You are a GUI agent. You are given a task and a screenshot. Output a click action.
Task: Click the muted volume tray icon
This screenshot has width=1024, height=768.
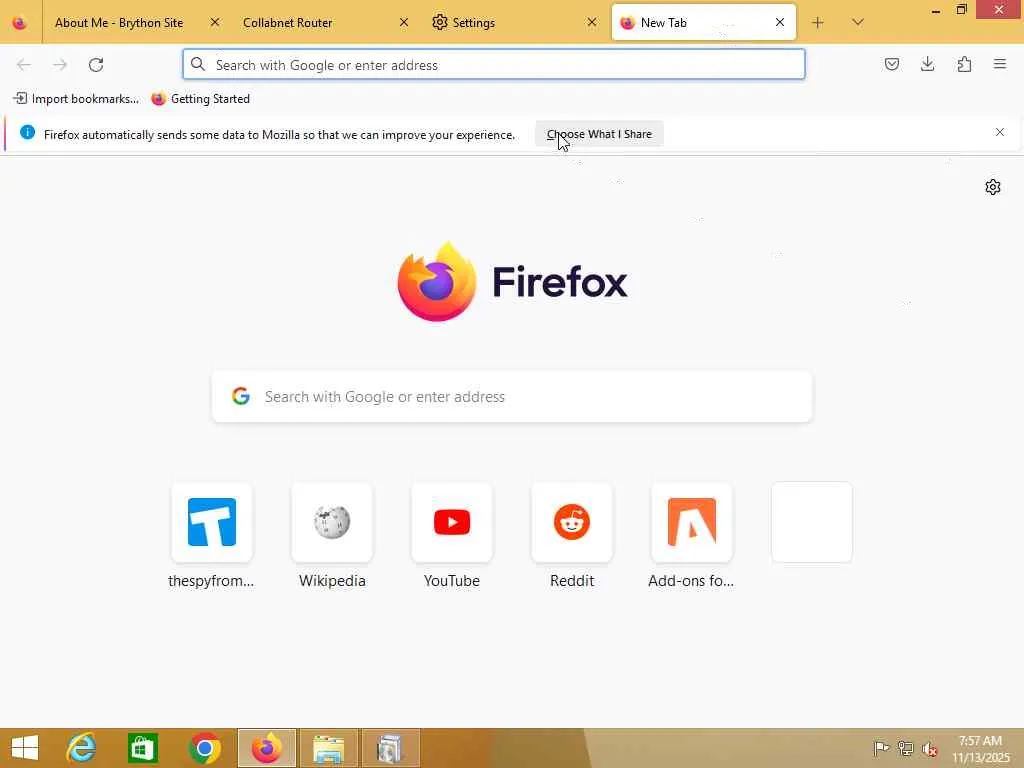(x=929, y=748)
